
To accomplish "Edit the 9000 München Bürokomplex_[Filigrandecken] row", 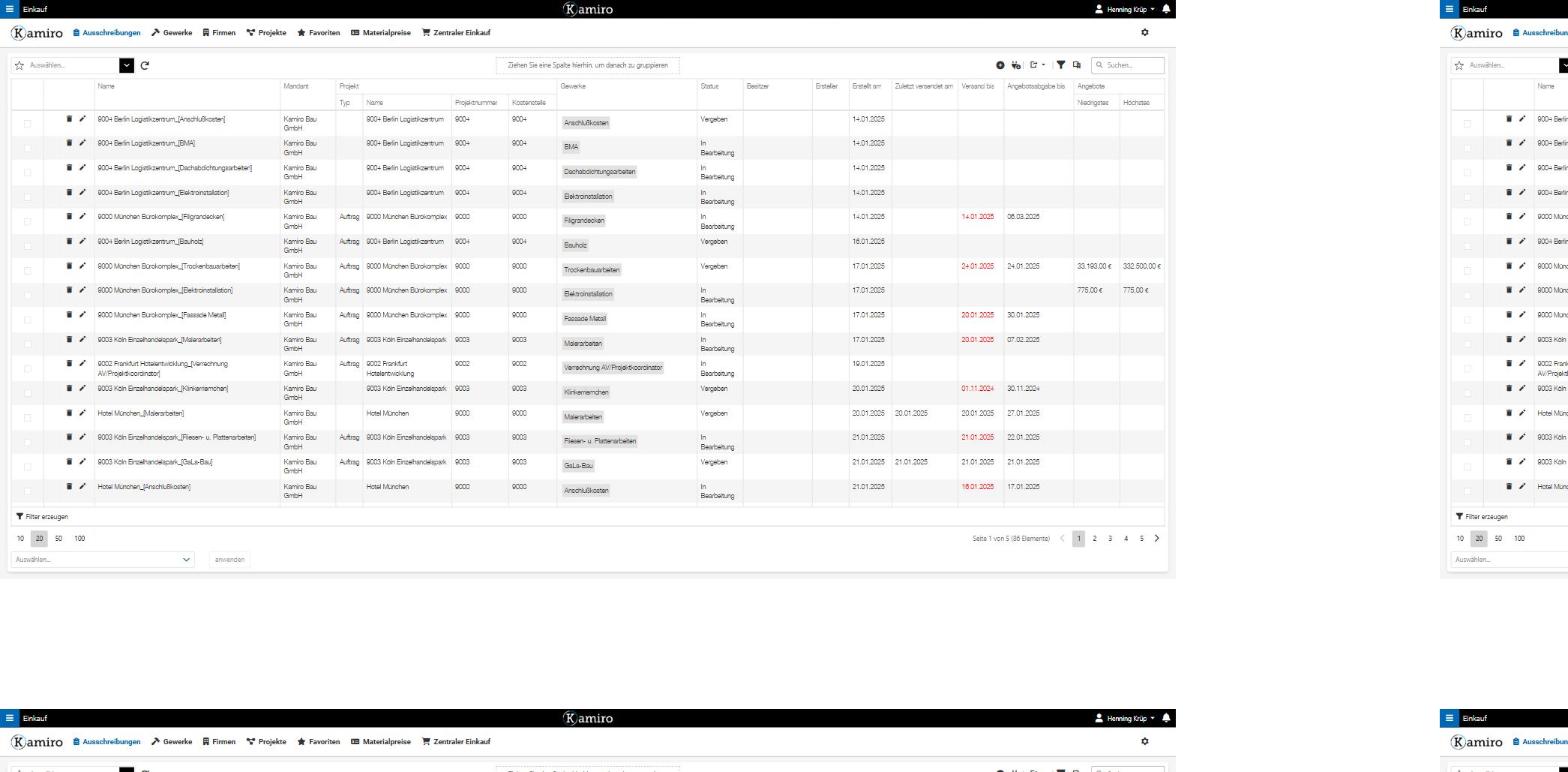I will click(82, 216).
